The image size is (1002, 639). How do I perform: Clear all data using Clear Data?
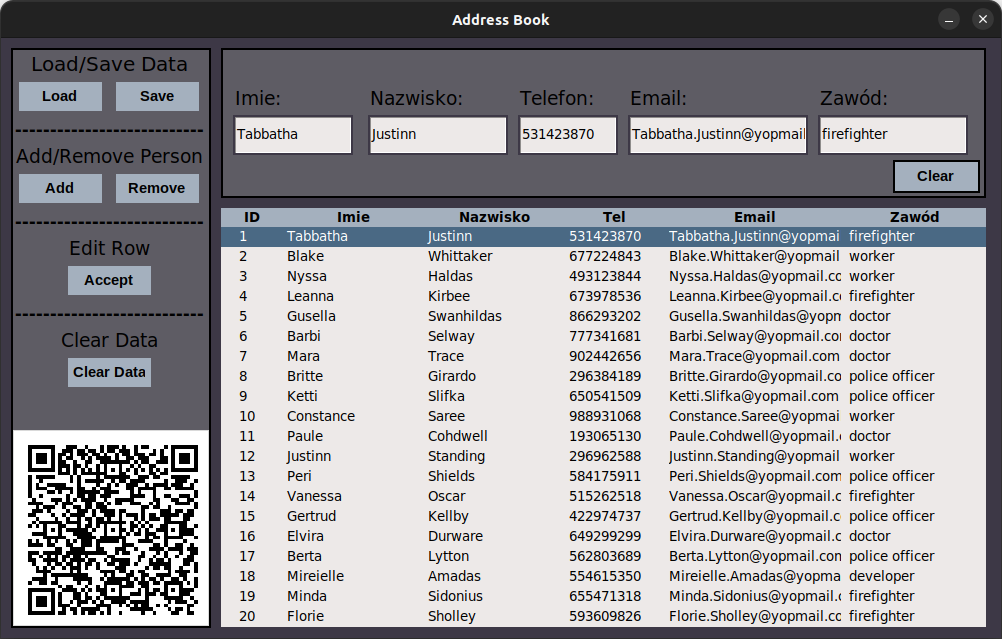click(109, 372)
